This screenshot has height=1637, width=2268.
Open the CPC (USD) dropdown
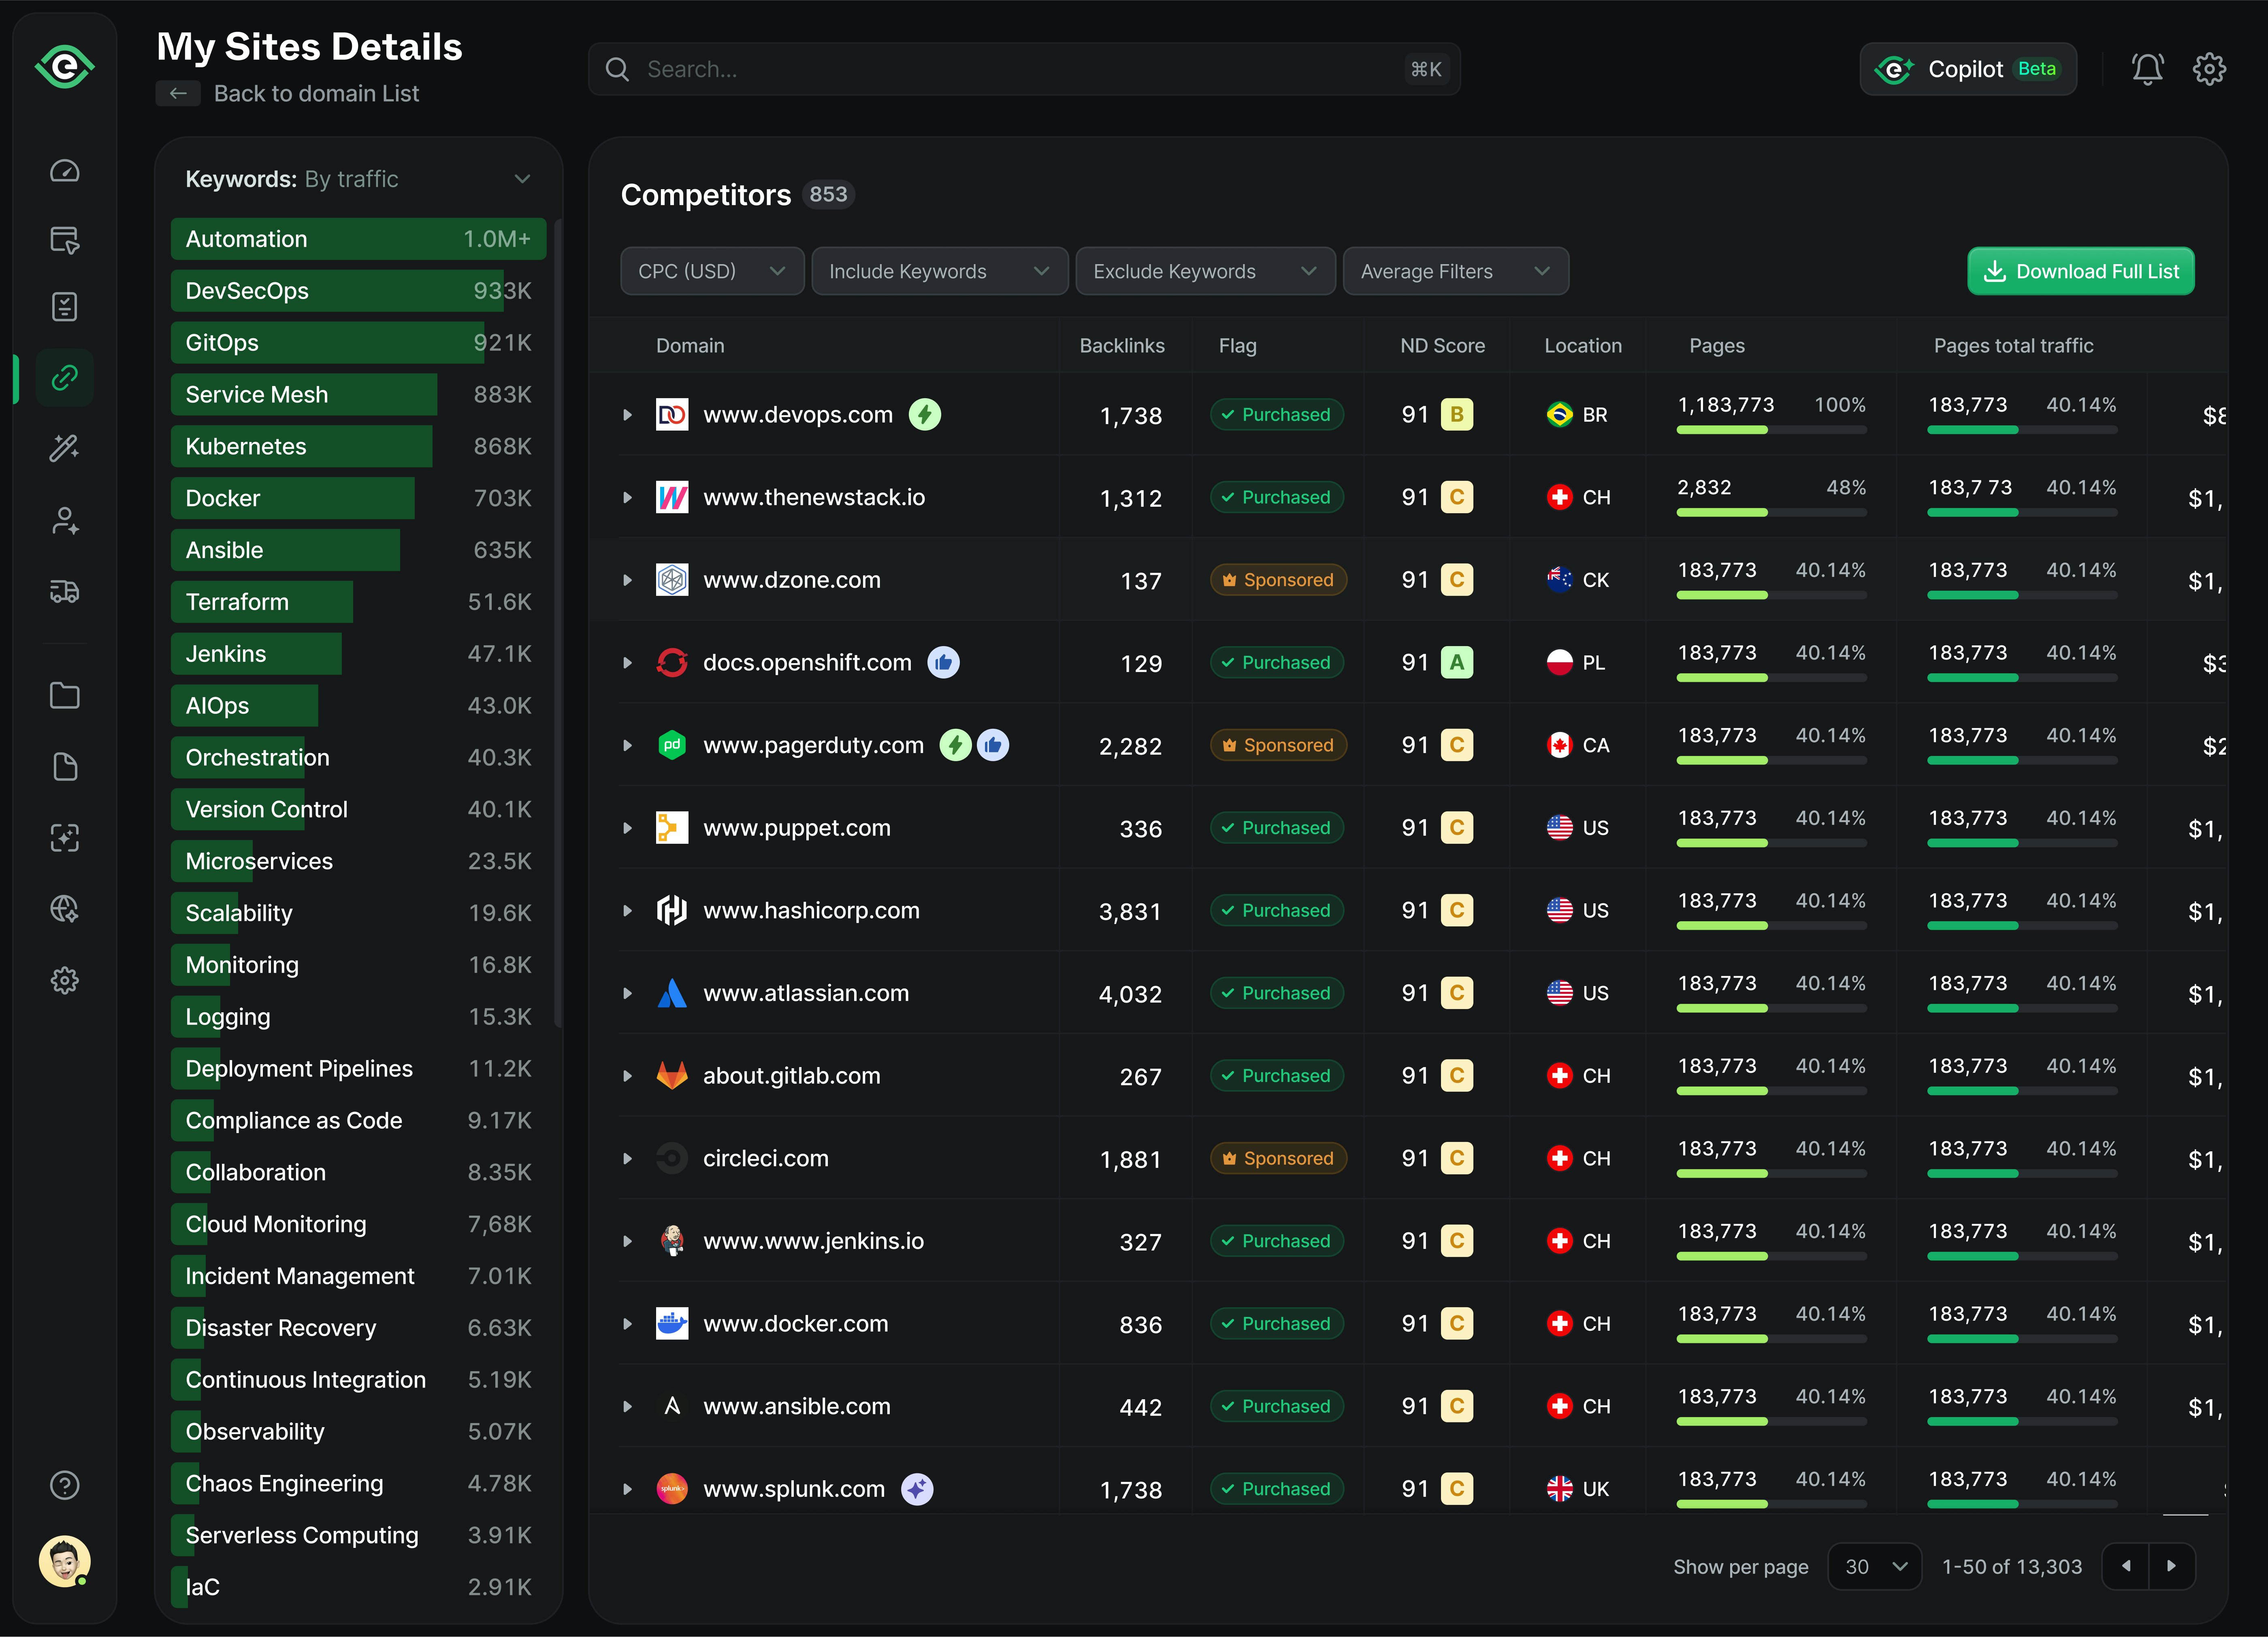tap(711, 271)
